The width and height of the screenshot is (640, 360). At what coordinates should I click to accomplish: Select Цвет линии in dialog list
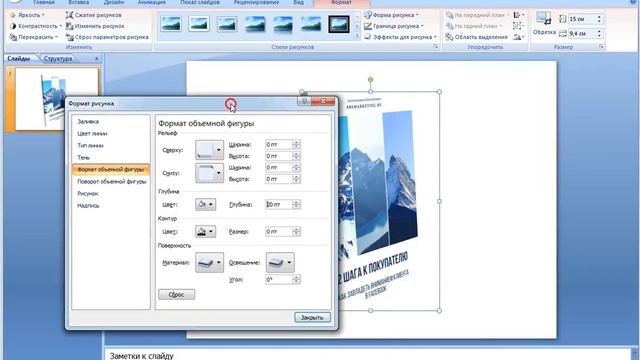pos(111,133)
